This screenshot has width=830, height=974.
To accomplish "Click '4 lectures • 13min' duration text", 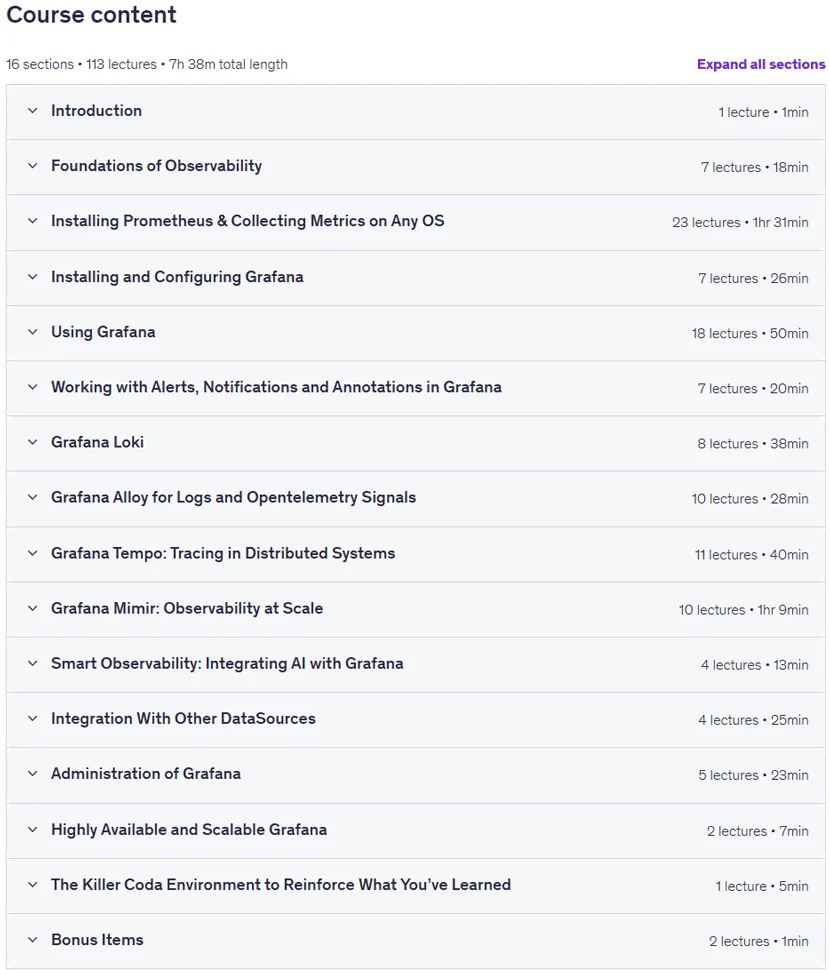I will (755, 665).
